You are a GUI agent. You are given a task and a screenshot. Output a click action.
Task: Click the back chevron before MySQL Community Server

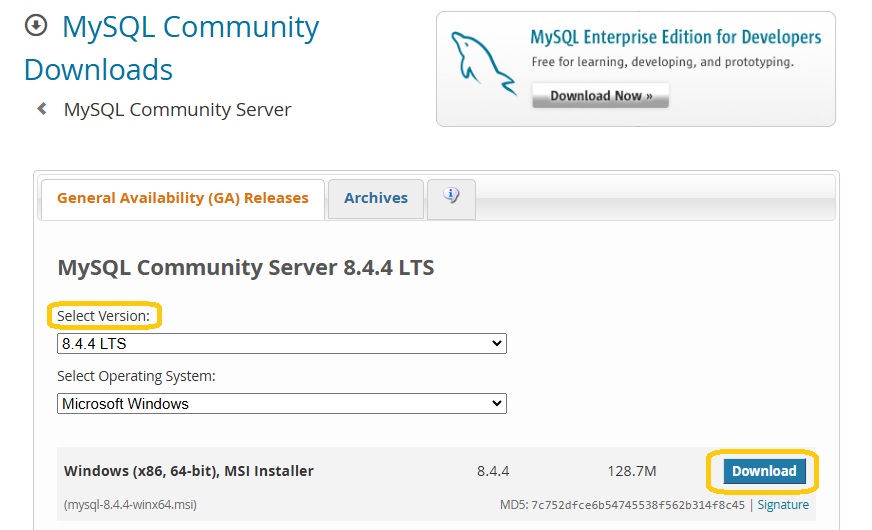[42, 108]
